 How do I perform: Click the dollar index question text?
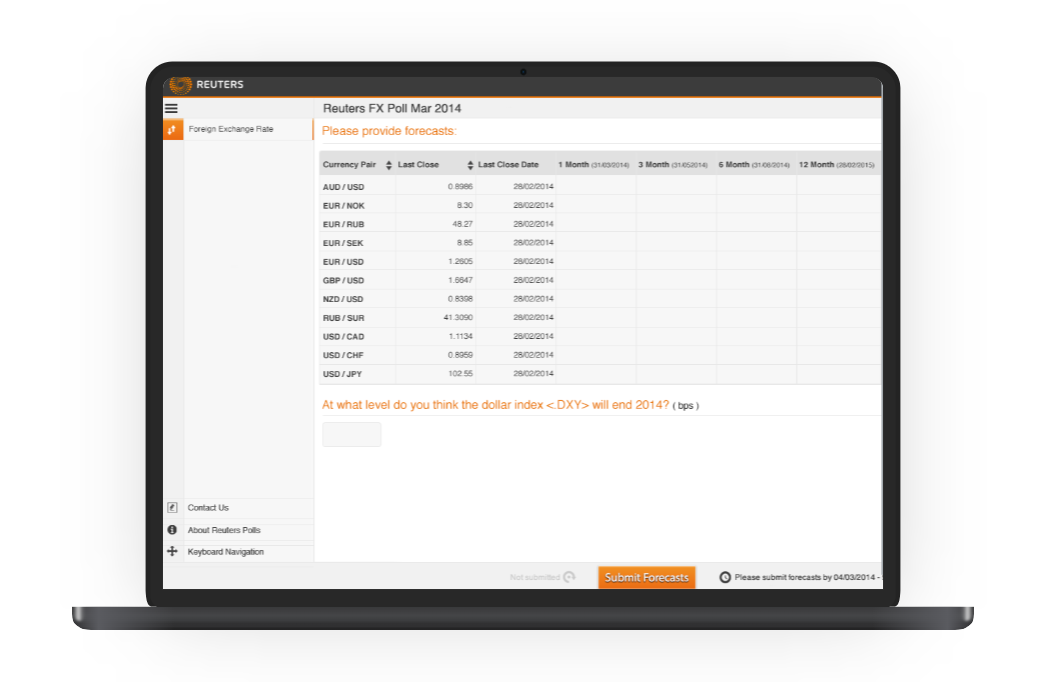(x=495, y=404)
